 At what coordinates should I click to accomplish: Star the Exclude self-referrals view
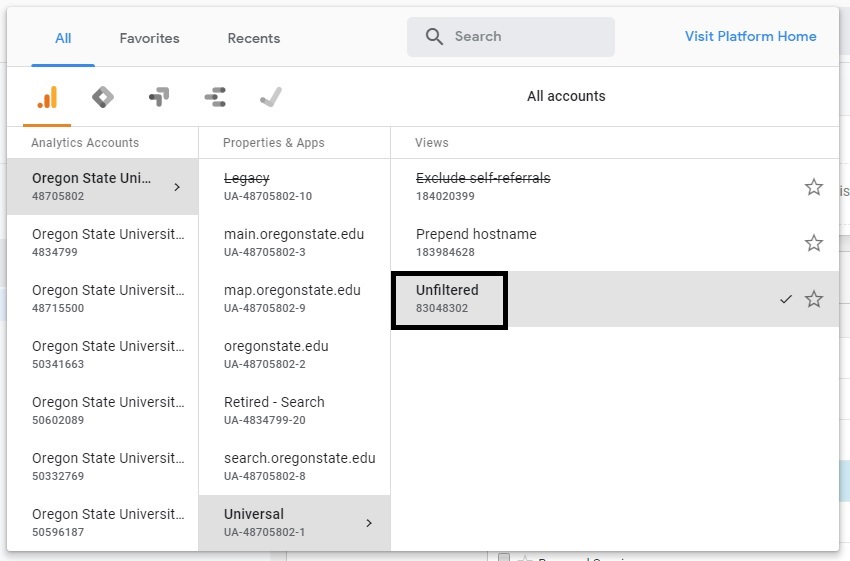[814, 187]
